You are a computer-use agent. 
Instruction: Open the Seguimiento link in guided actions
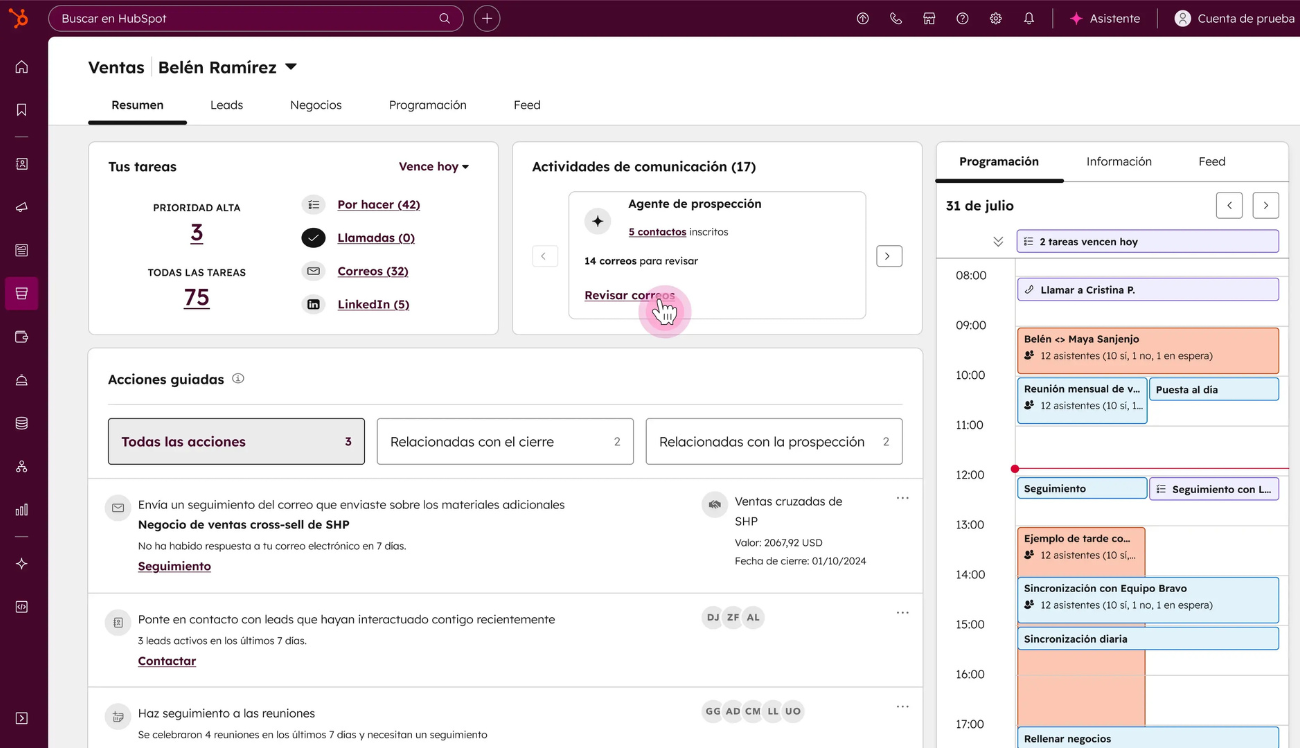click(x=174, y=565)
